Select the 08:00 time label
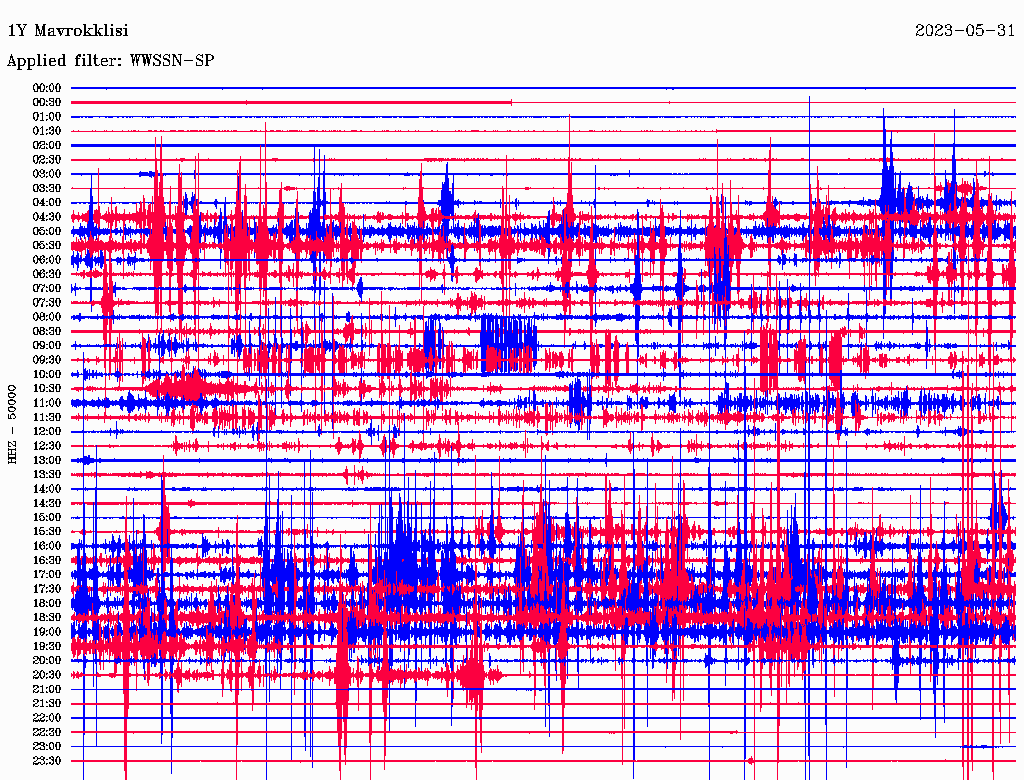This screenshot has height=780, width=1024. [46, 317]
